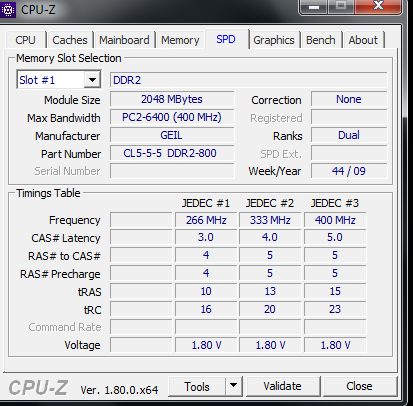Click the Validate button
The height and width of the screenshot is (406, 413).
pyautogui.click(x=282, y=386)
